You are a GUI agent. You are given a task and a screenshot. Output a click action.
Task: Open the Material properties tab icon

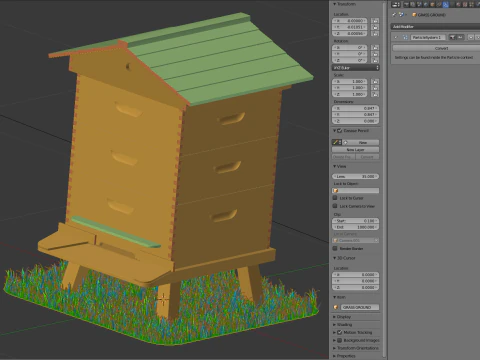[458, 5]
